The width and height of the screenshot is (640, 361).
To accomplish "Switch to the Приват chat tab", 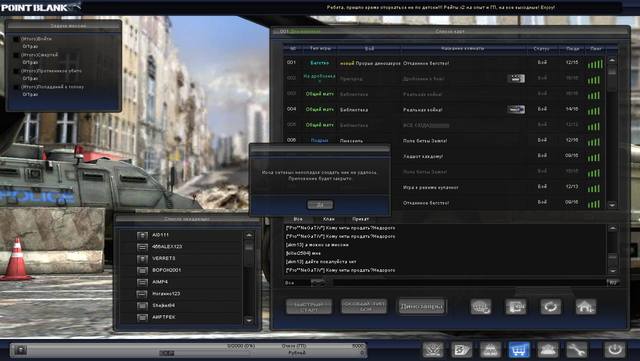I will click(x=360, y=219).
